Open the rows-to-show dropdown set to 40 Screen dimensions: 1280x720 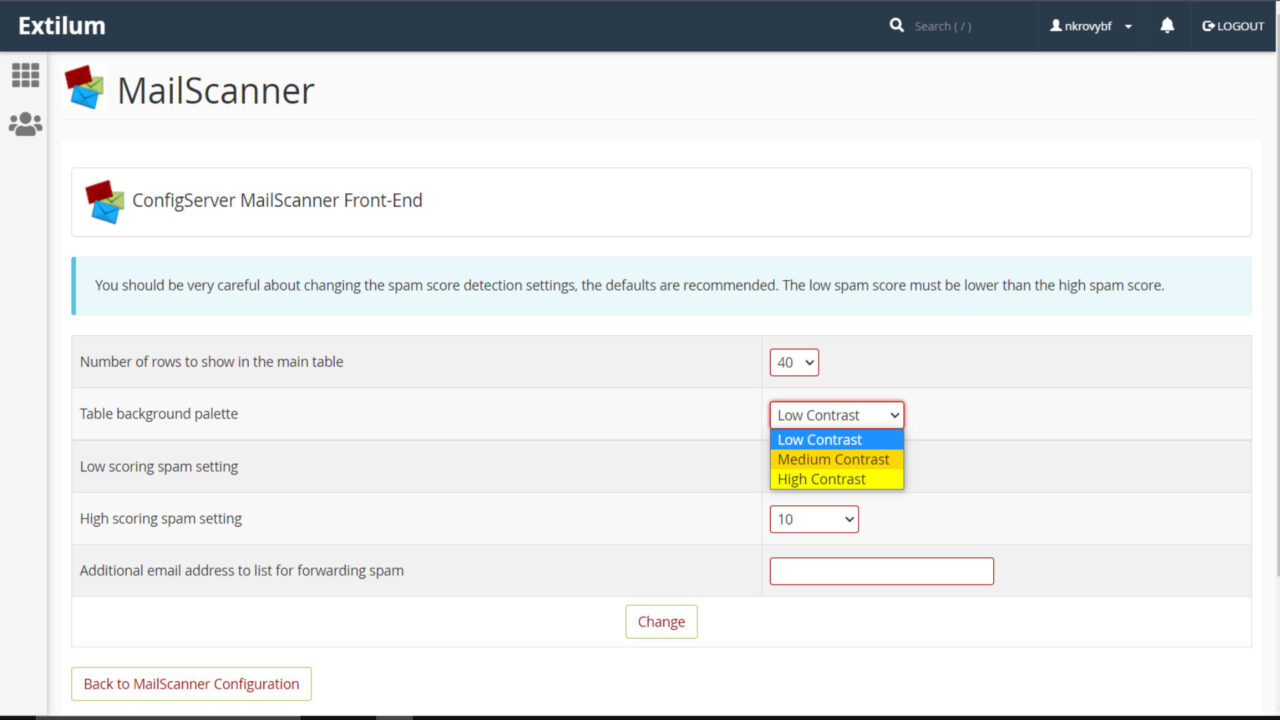click(793, 362)
